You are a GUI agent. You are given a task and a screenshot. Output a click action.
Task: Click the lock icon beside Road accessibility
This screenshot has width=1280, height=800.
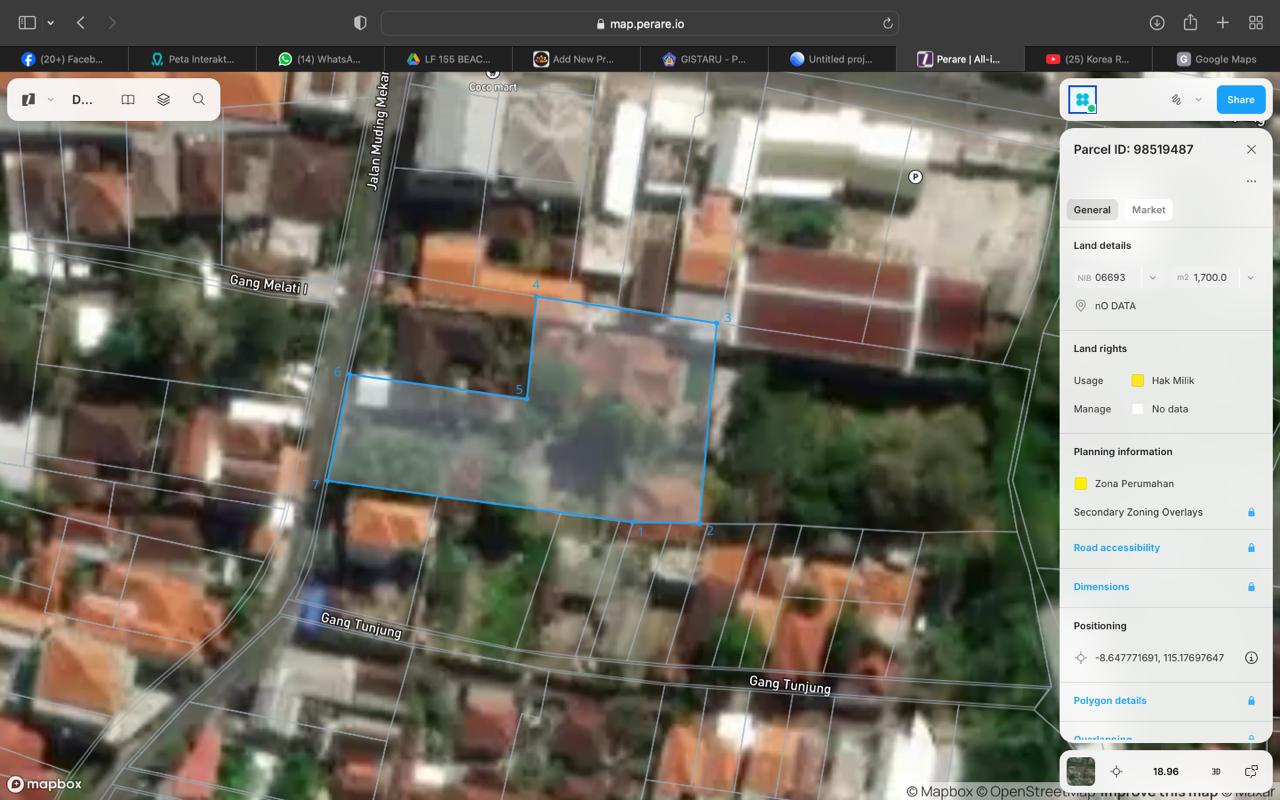(1250, 548)
